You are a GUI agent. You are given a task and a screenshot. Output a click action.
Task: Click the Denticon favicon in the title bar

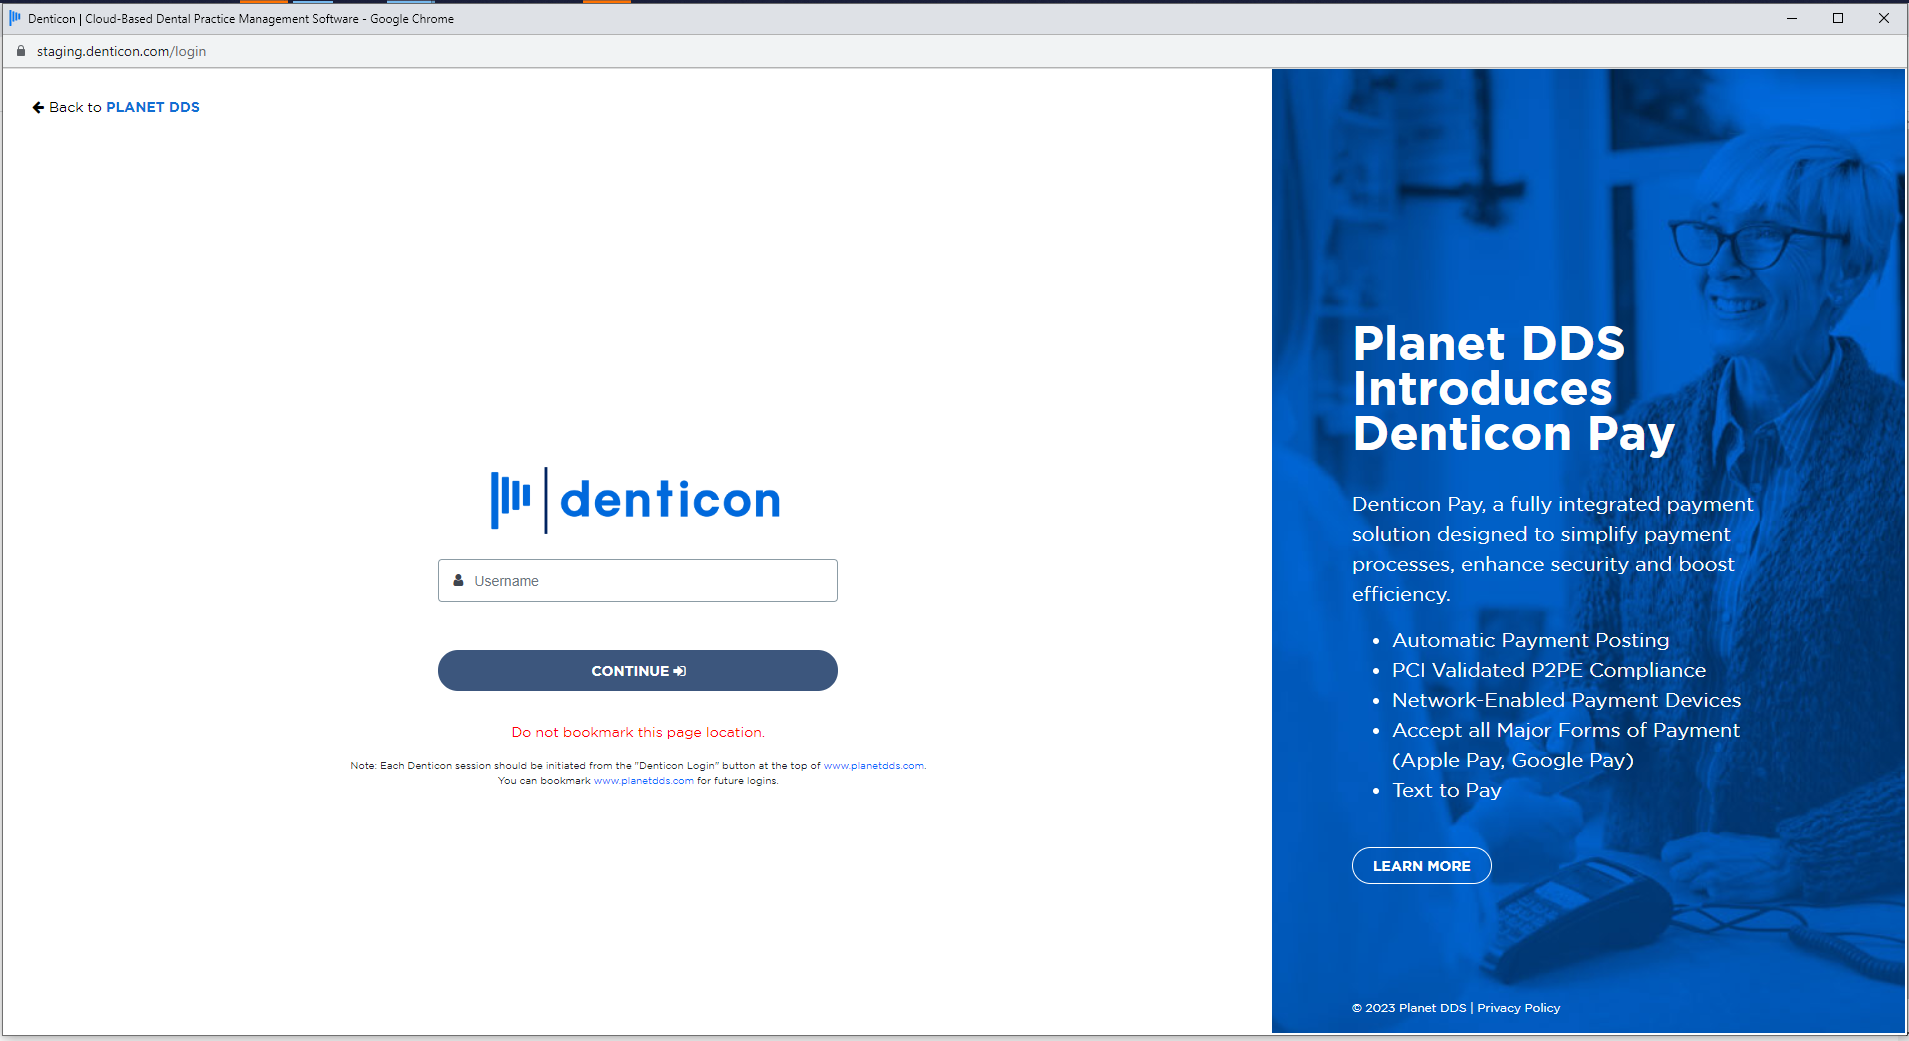(x=14, y=18)
